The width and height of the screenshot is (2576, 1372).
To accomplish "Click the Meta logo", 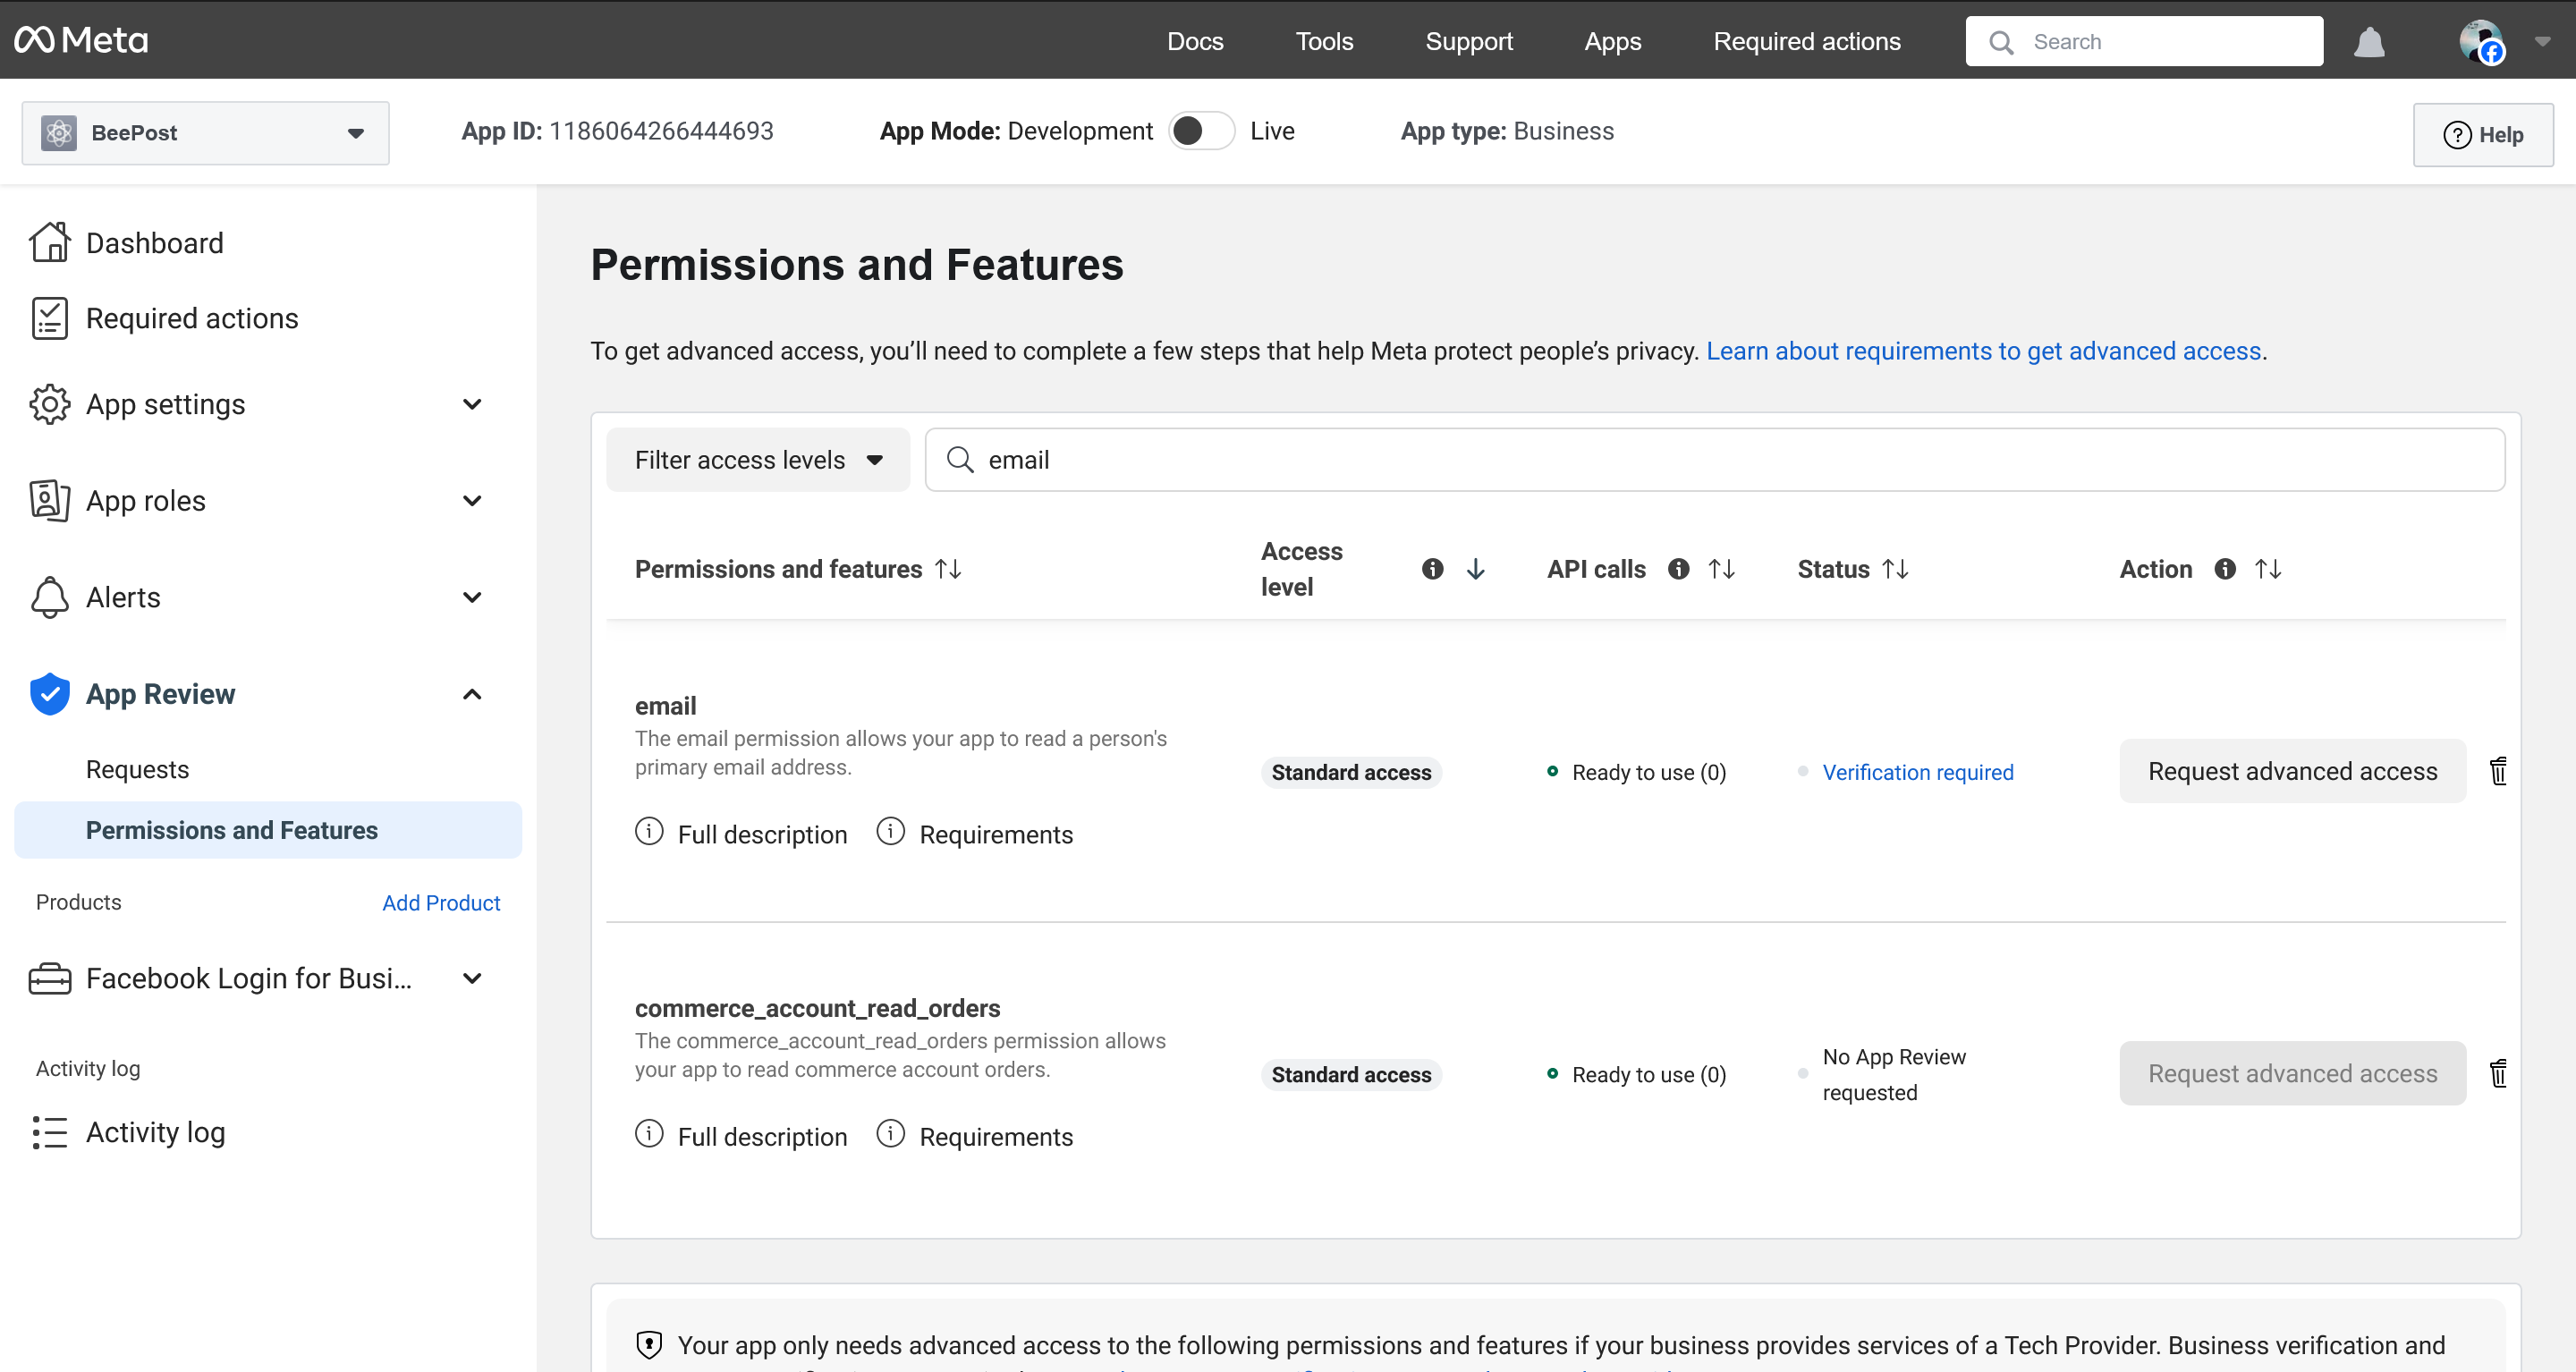I will [81, 40].
